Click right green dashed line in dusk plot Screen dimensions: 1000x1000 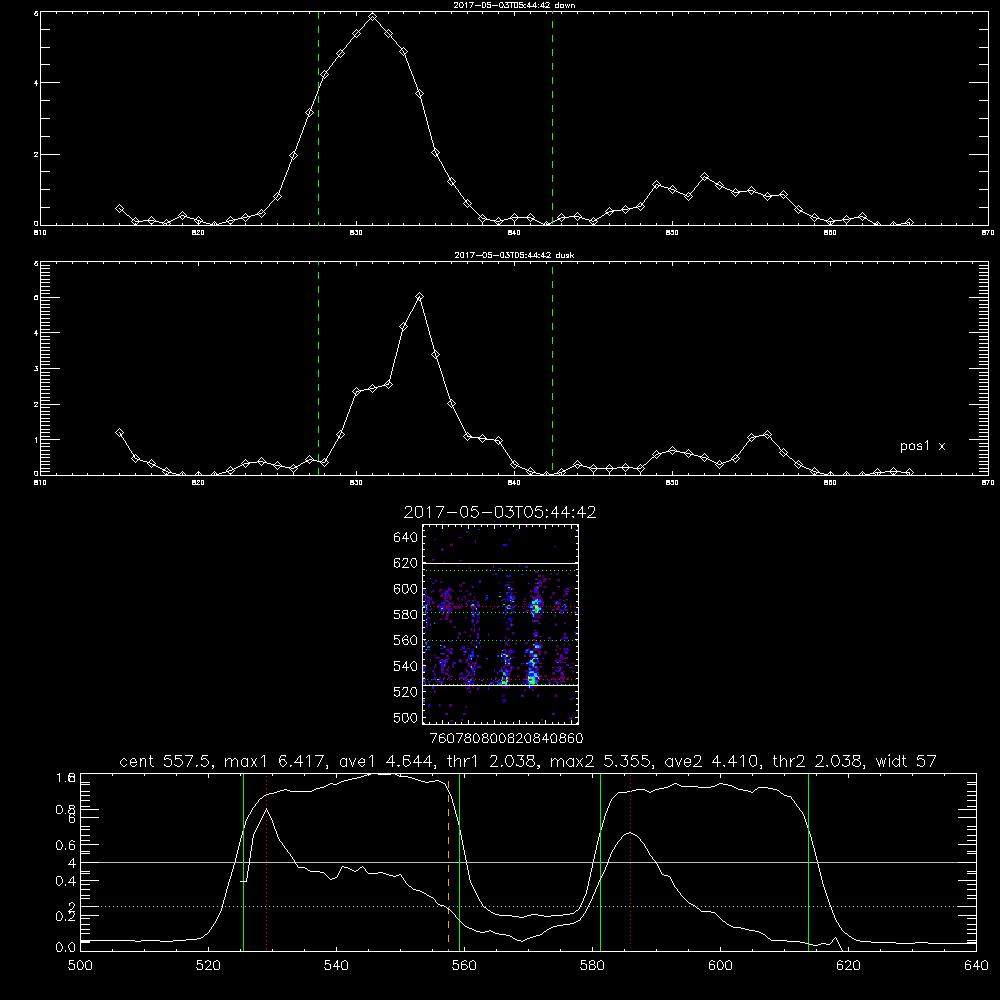click(552, 370)
